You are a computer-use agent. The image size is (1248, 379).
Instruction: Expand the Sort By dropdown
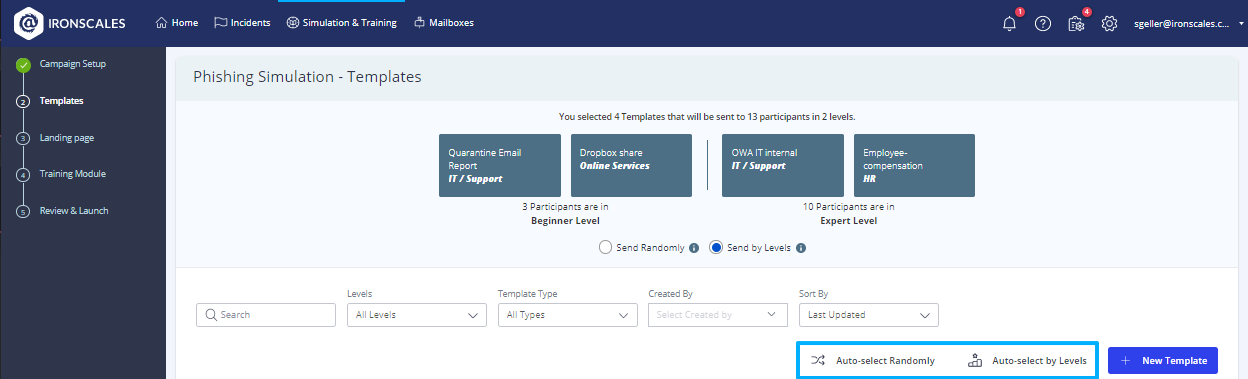tap(868, 314)
